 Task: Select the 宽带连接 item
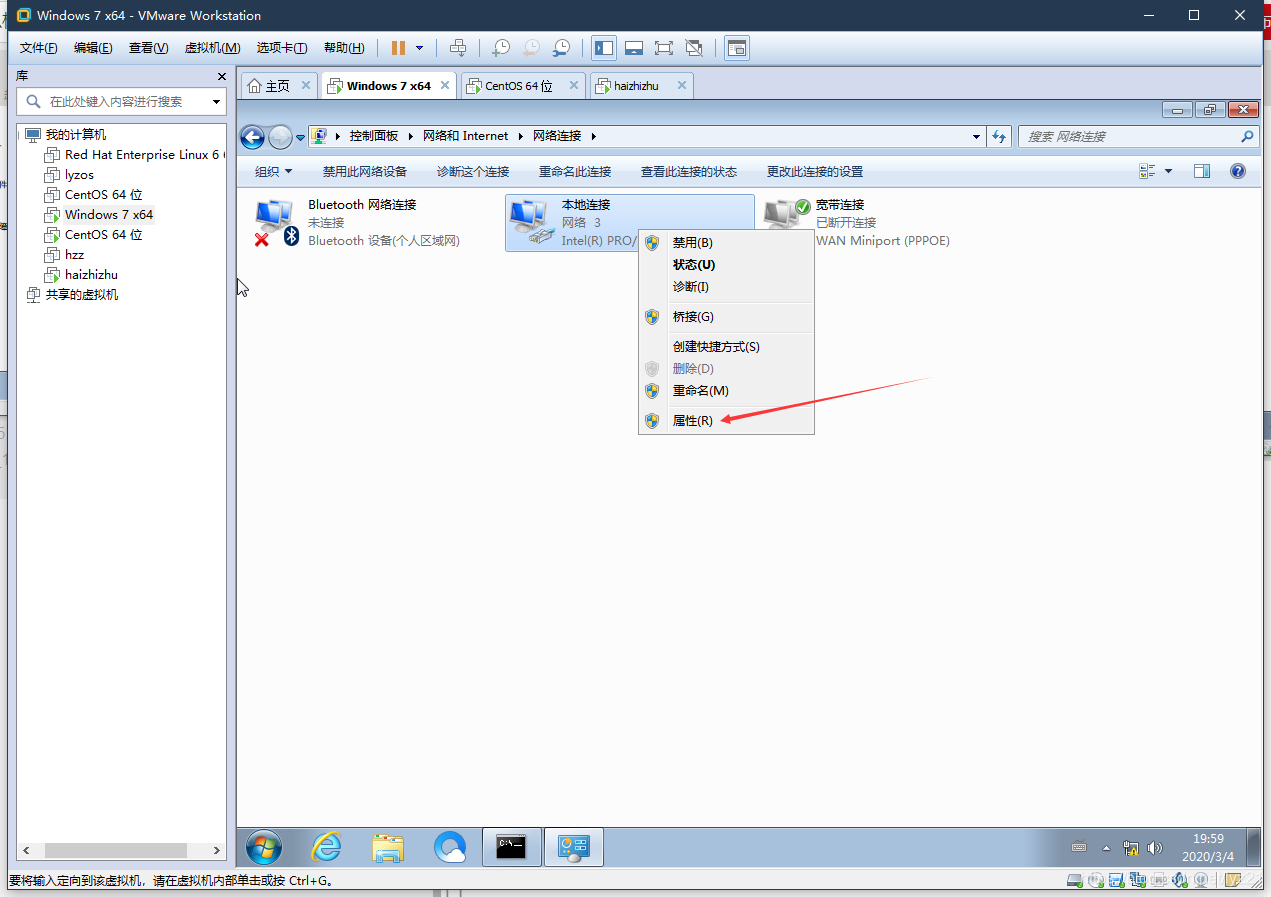pyautogui.click(x=883, y=222)
